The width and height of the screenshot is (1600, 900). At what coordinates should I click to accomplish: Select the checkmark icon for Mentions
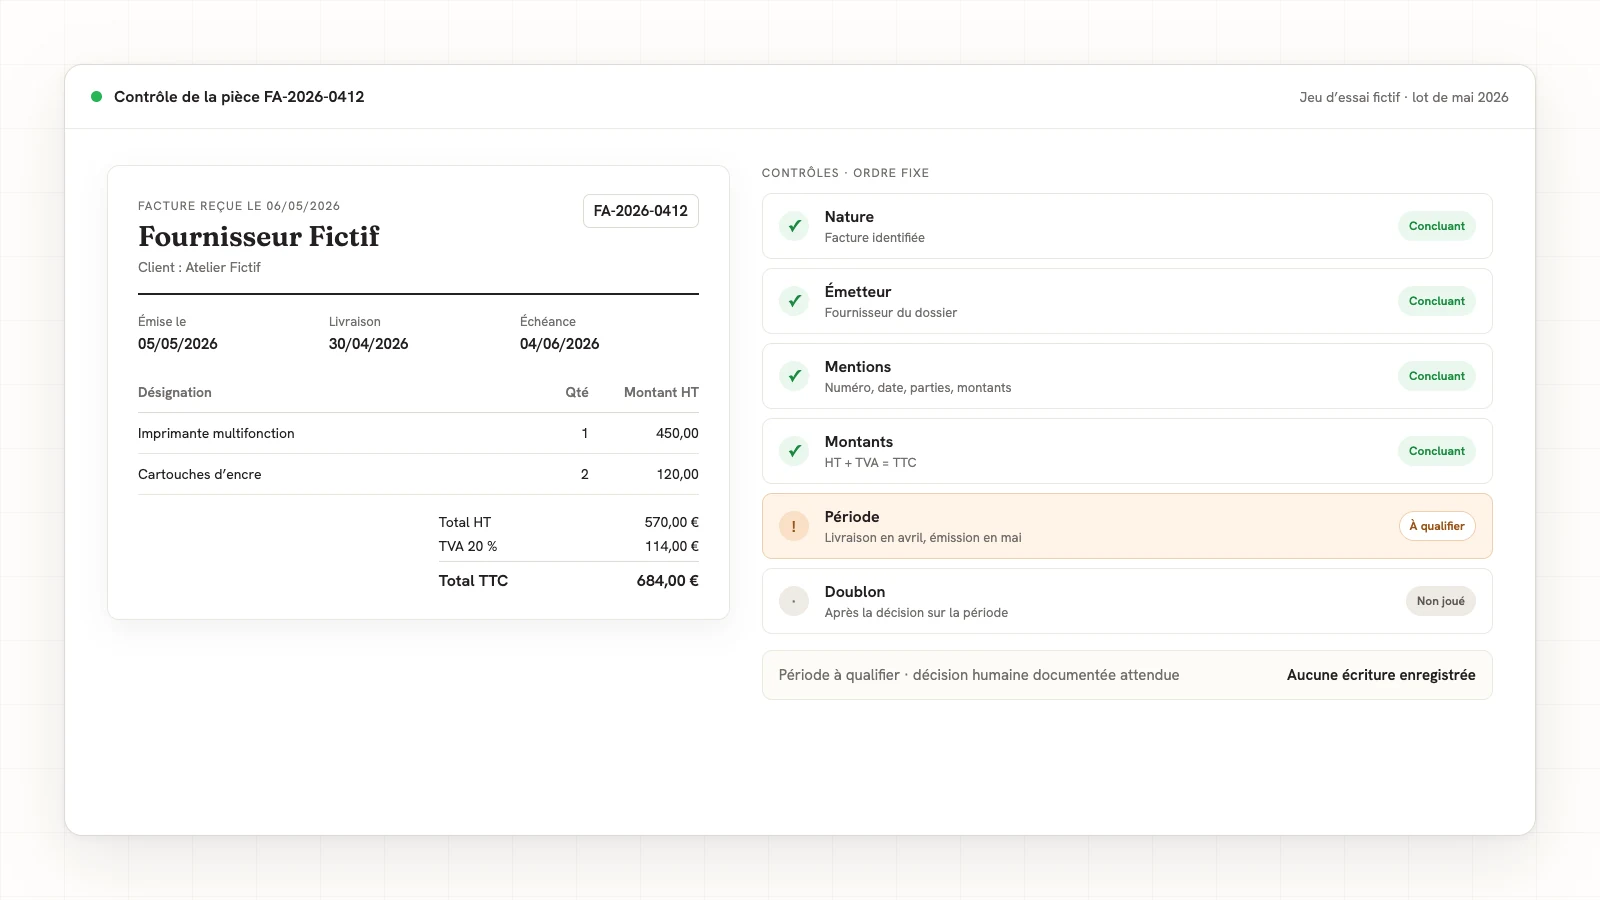794,376
